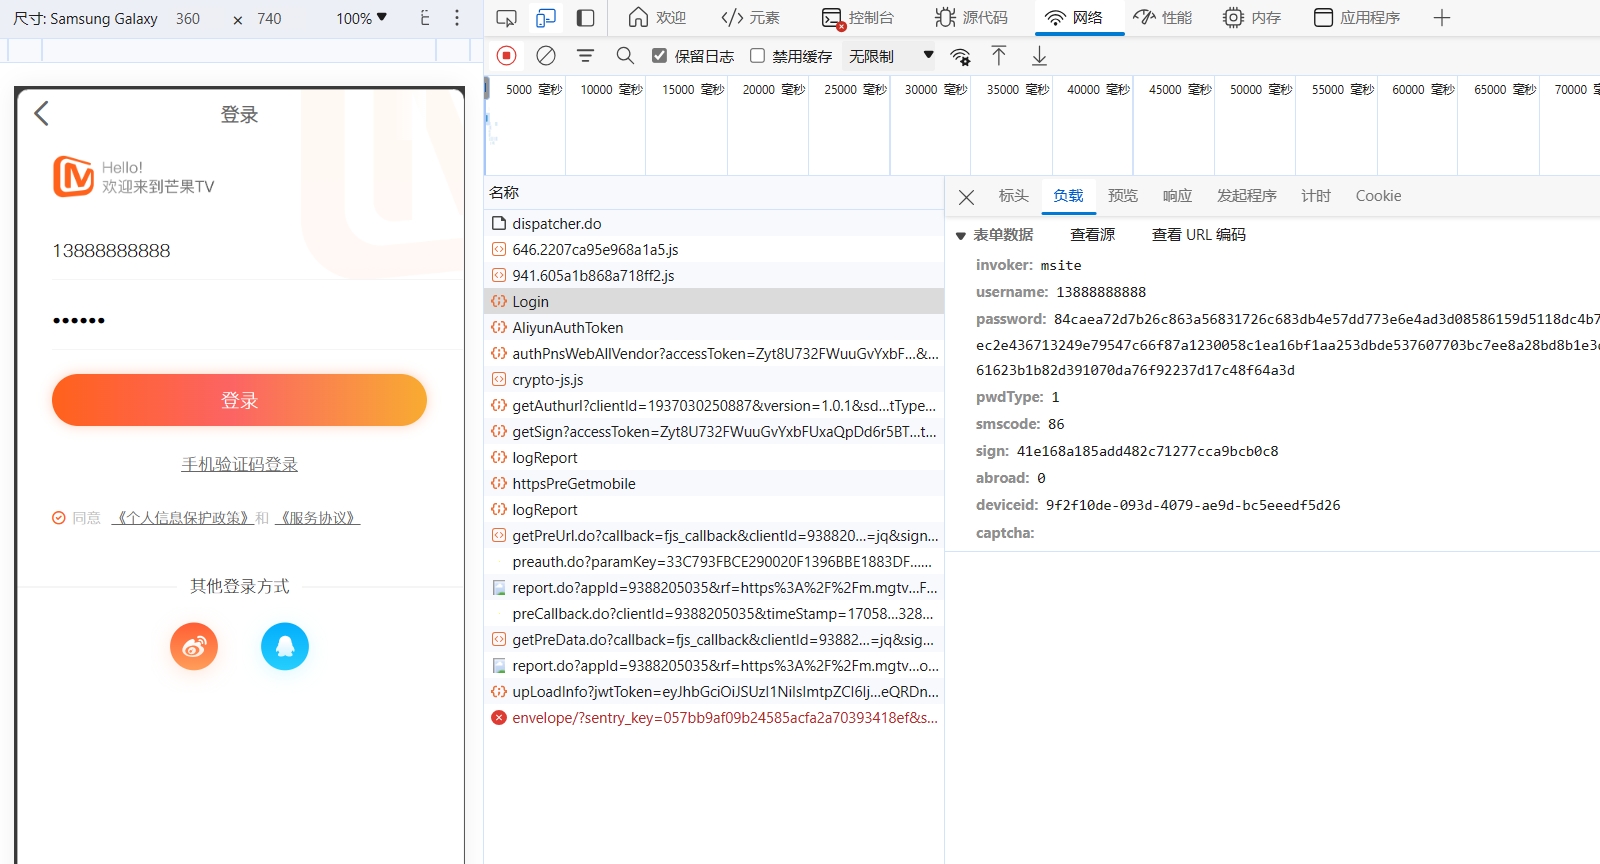Open network search magnifier
This screenshot has width=1600, height=864.
pyautogui.click(x=625, y=56)
